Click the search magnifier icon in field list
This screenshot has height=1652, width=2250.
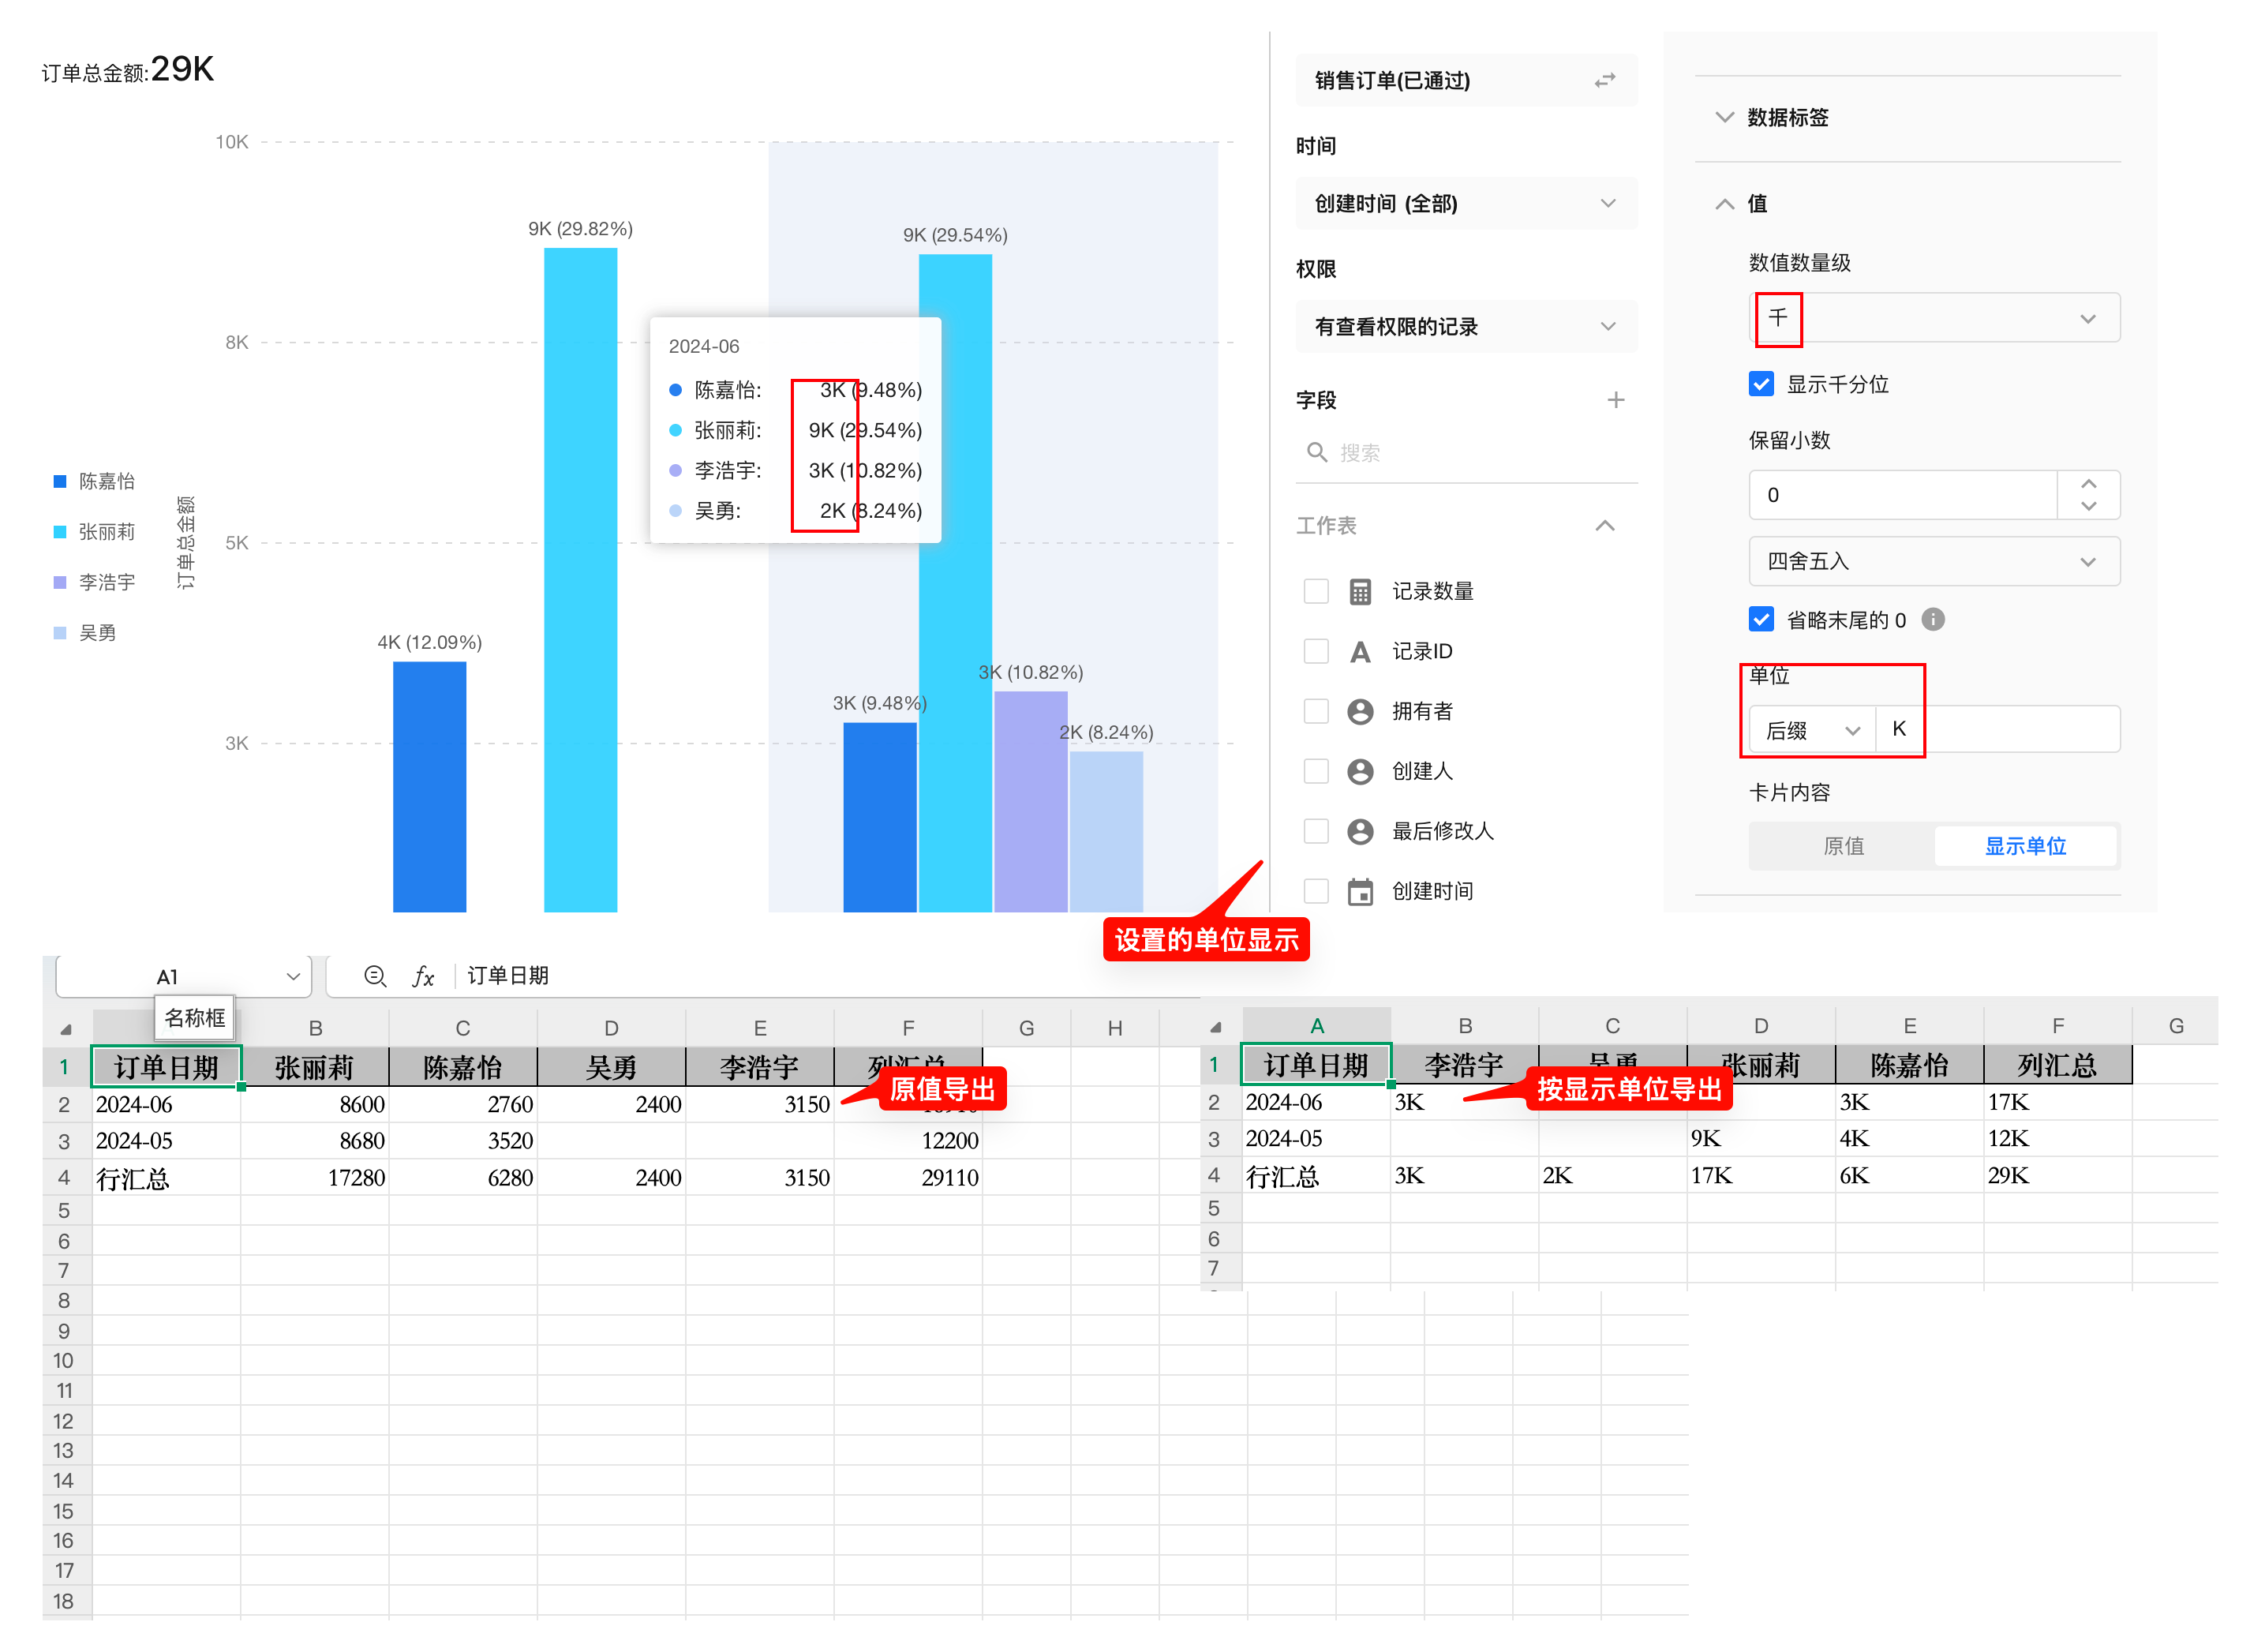click(1316, 452)
